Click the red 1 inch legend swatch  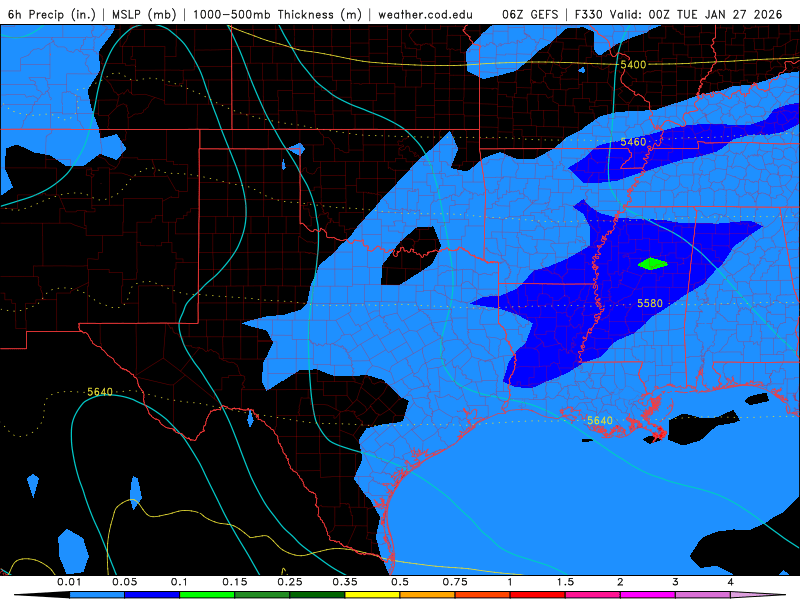click(x=538, y=595)
